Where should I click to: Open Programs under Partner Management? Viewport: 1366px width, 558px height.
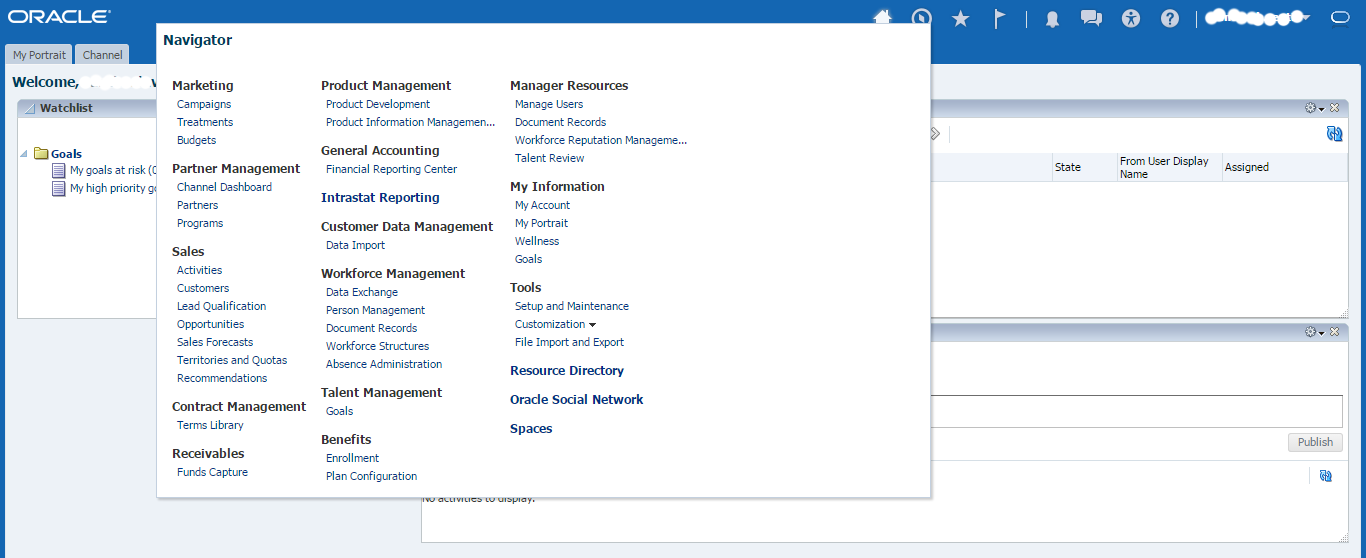tap(200, 223)
